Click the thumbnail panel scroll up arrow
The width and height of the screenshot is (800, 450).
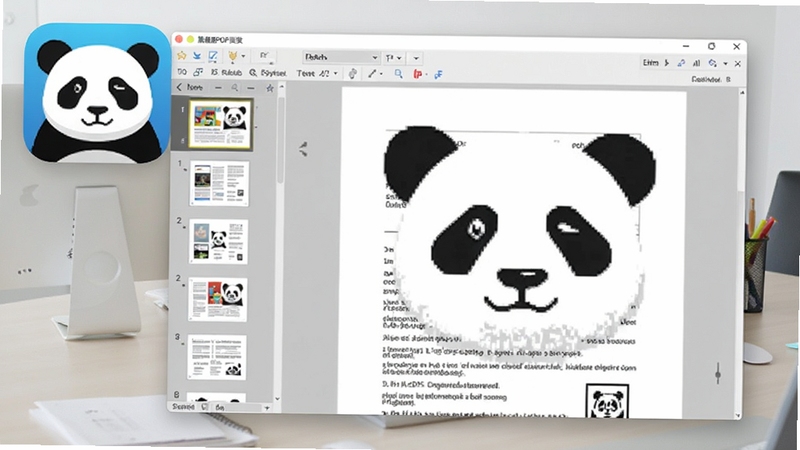pos(281,87)
